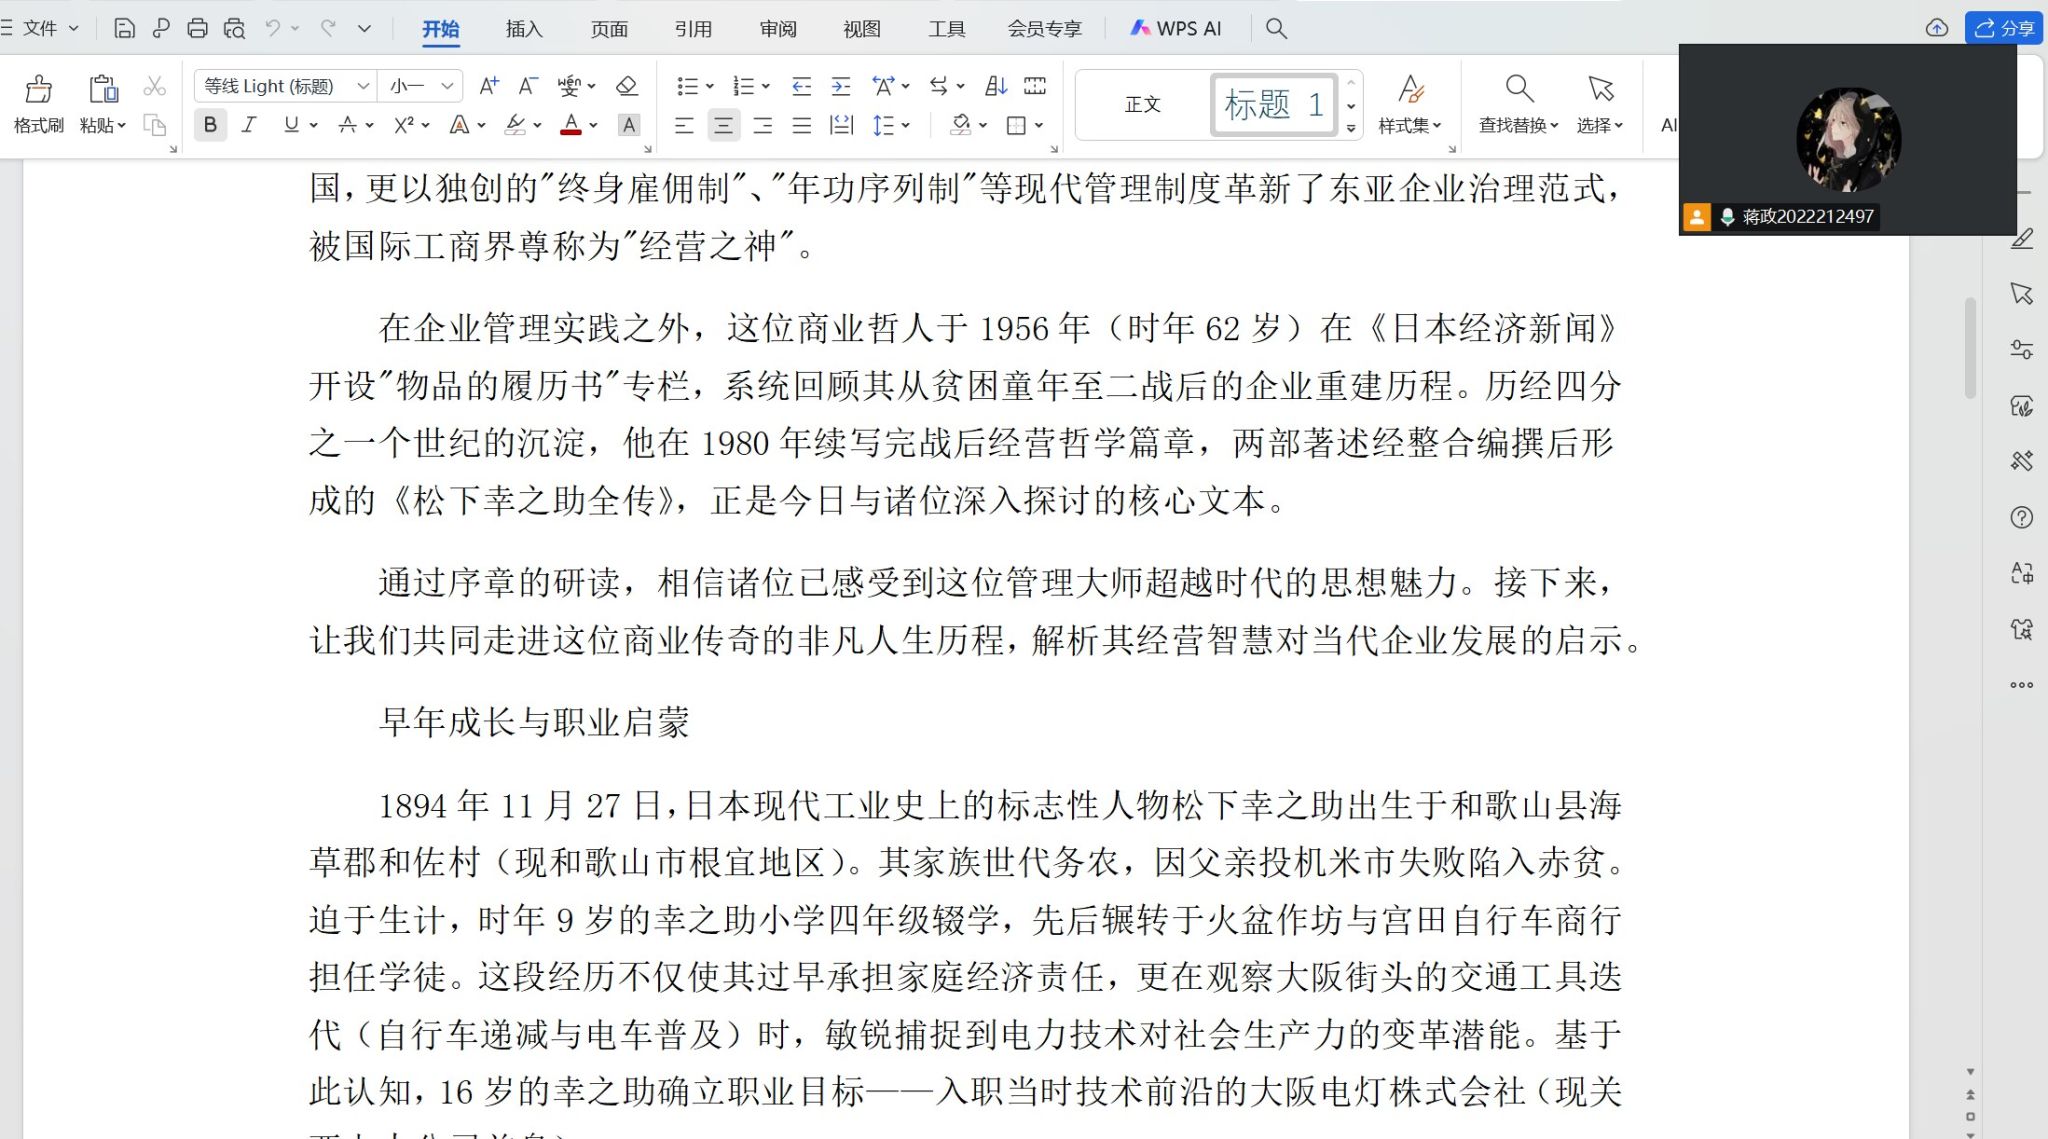Click the decrease indent icon

(801, 86)
